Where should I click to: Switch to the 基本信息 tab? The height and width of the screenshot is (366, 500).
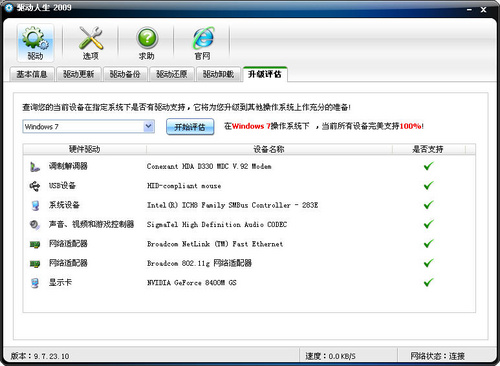click(x=32, y=74)
